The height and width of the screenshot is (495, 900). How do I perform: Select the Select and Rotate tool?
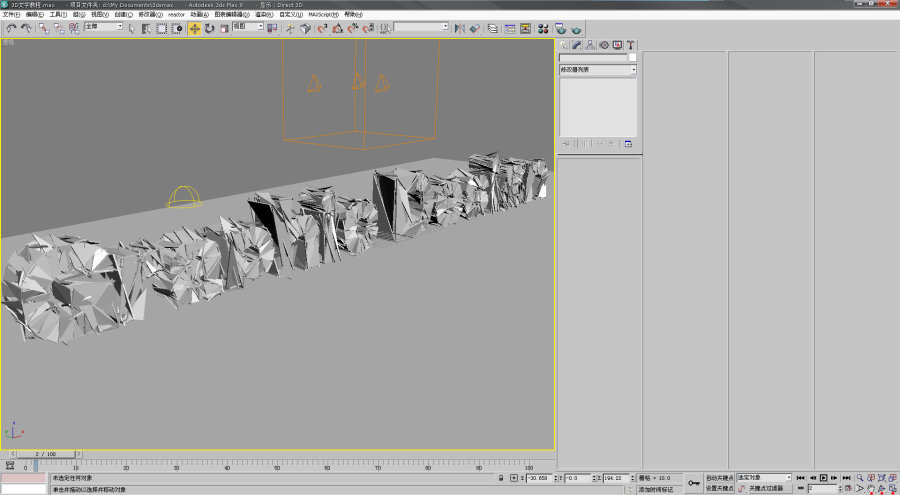(x=210, y=28)
